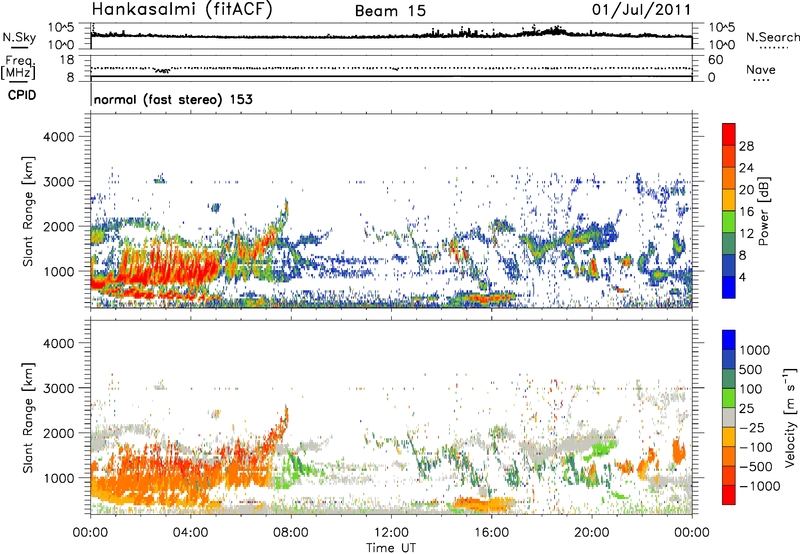Screen dimensions: 800x554
Task: Click the gray Velocity segment between 25 and -25
Action: pos(729,417)
